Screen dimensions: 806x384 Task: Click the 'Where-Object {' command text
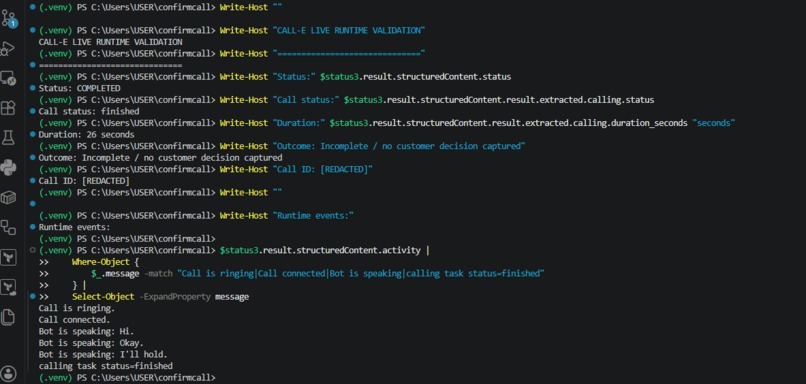pyautogui.click(x=105, y=262)
